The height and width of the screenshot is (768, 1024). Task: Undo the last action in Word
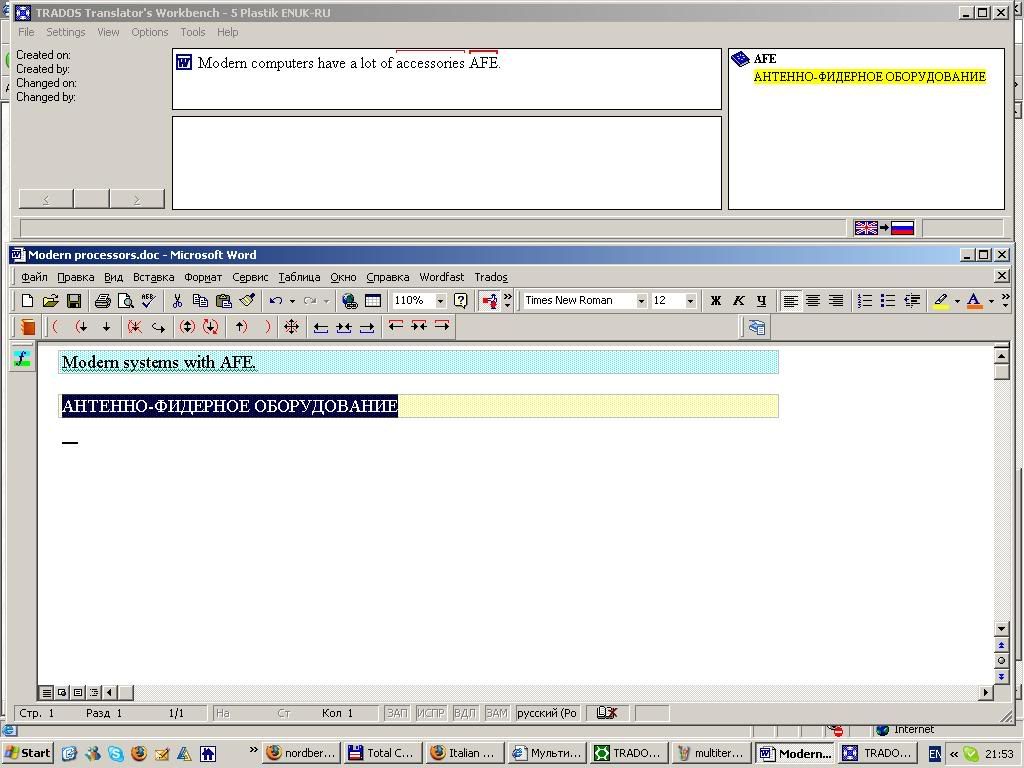point(276,301)
